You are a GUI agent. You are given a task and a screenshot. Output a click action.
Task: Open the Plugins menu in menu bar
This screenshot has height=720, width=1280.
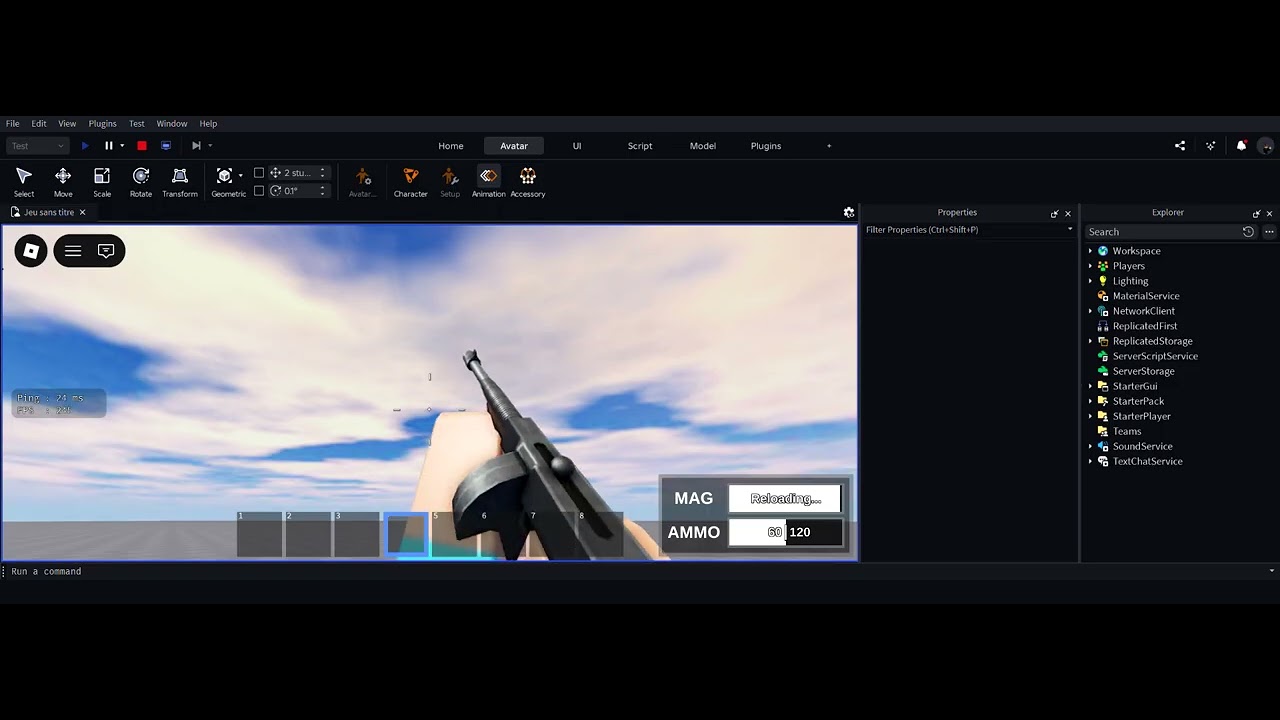[x=102, y=124]
